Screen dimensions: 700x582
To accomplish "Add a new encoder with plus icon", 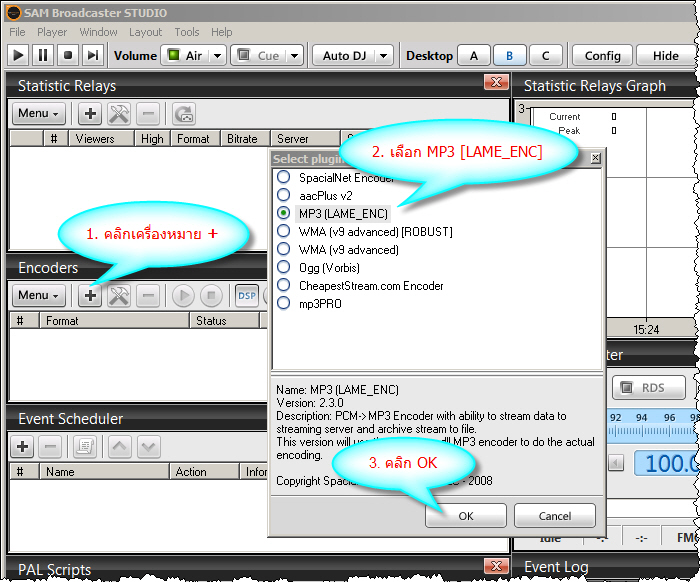I will [x=90, y=295].
